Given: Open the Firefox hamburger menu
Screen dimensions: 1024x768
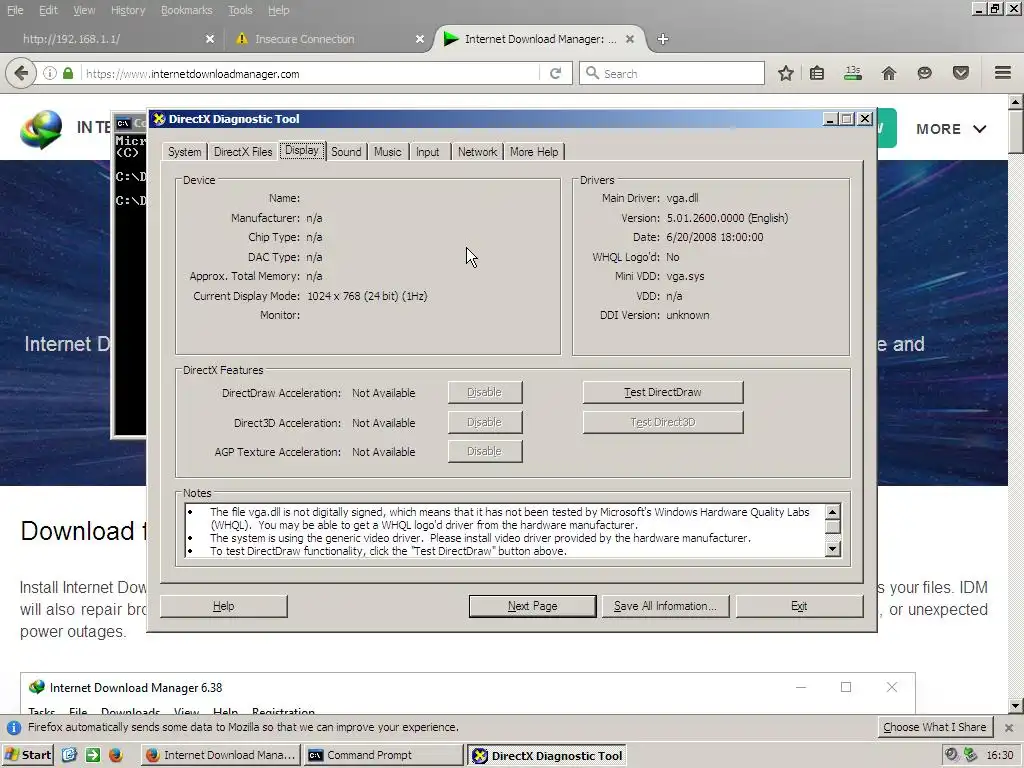Looking at the screenshot, I should click(1003, 72).
